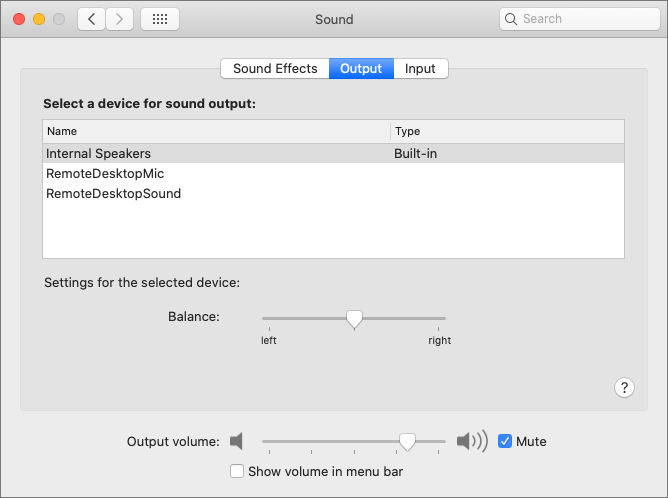Screen dimensions: 668x498
Task: Pick RemoteDesktopSound as output device
Action: click(114, 194)
